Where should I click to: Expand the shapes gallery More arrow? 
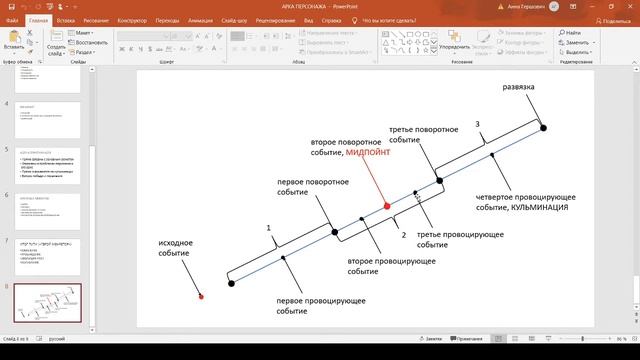point(434,51)
